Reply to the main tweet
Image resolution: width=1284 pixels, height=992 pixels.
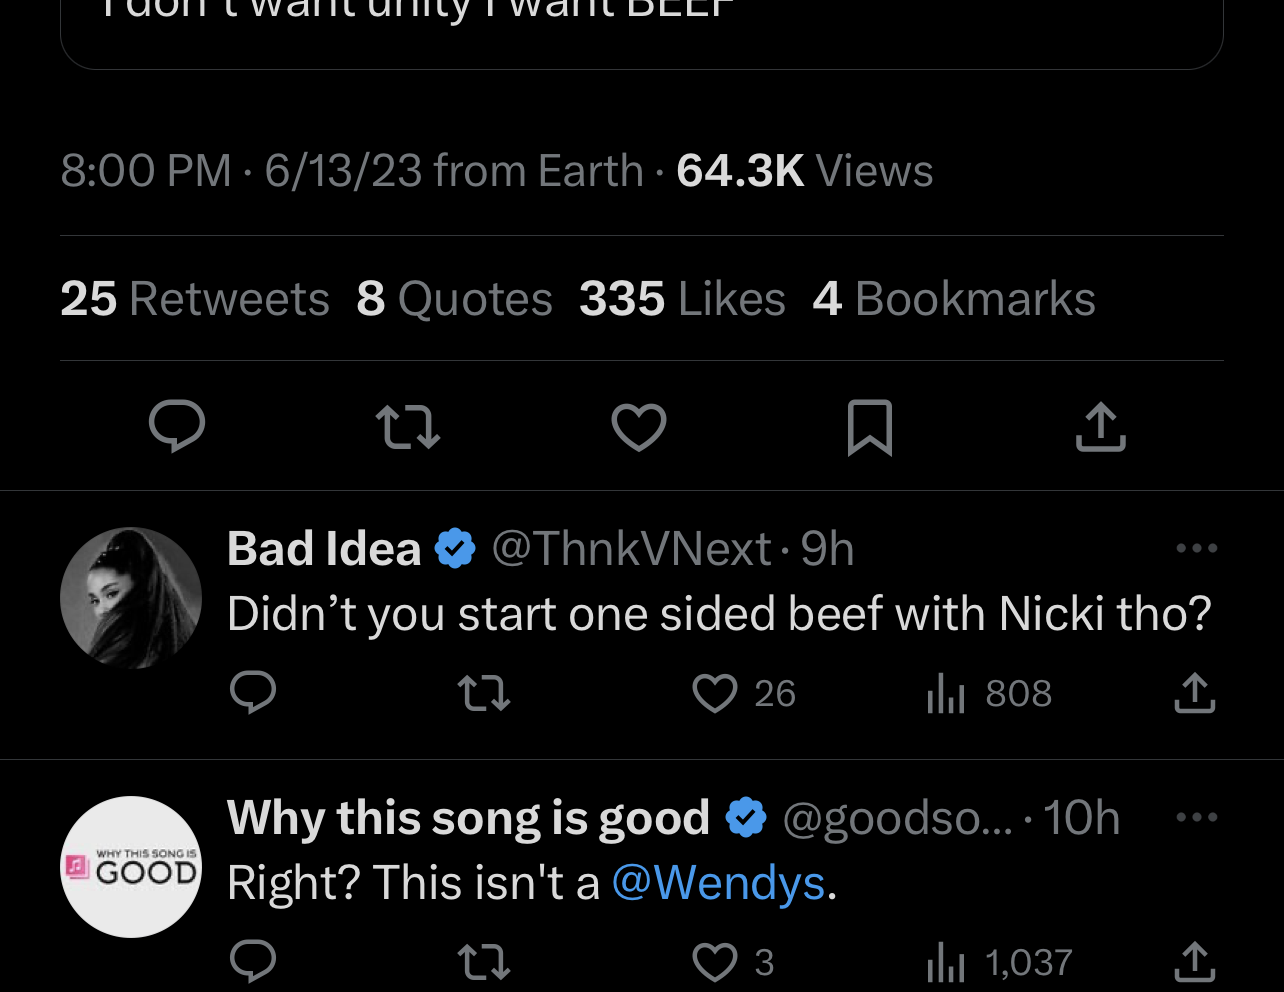pos(177,427)
